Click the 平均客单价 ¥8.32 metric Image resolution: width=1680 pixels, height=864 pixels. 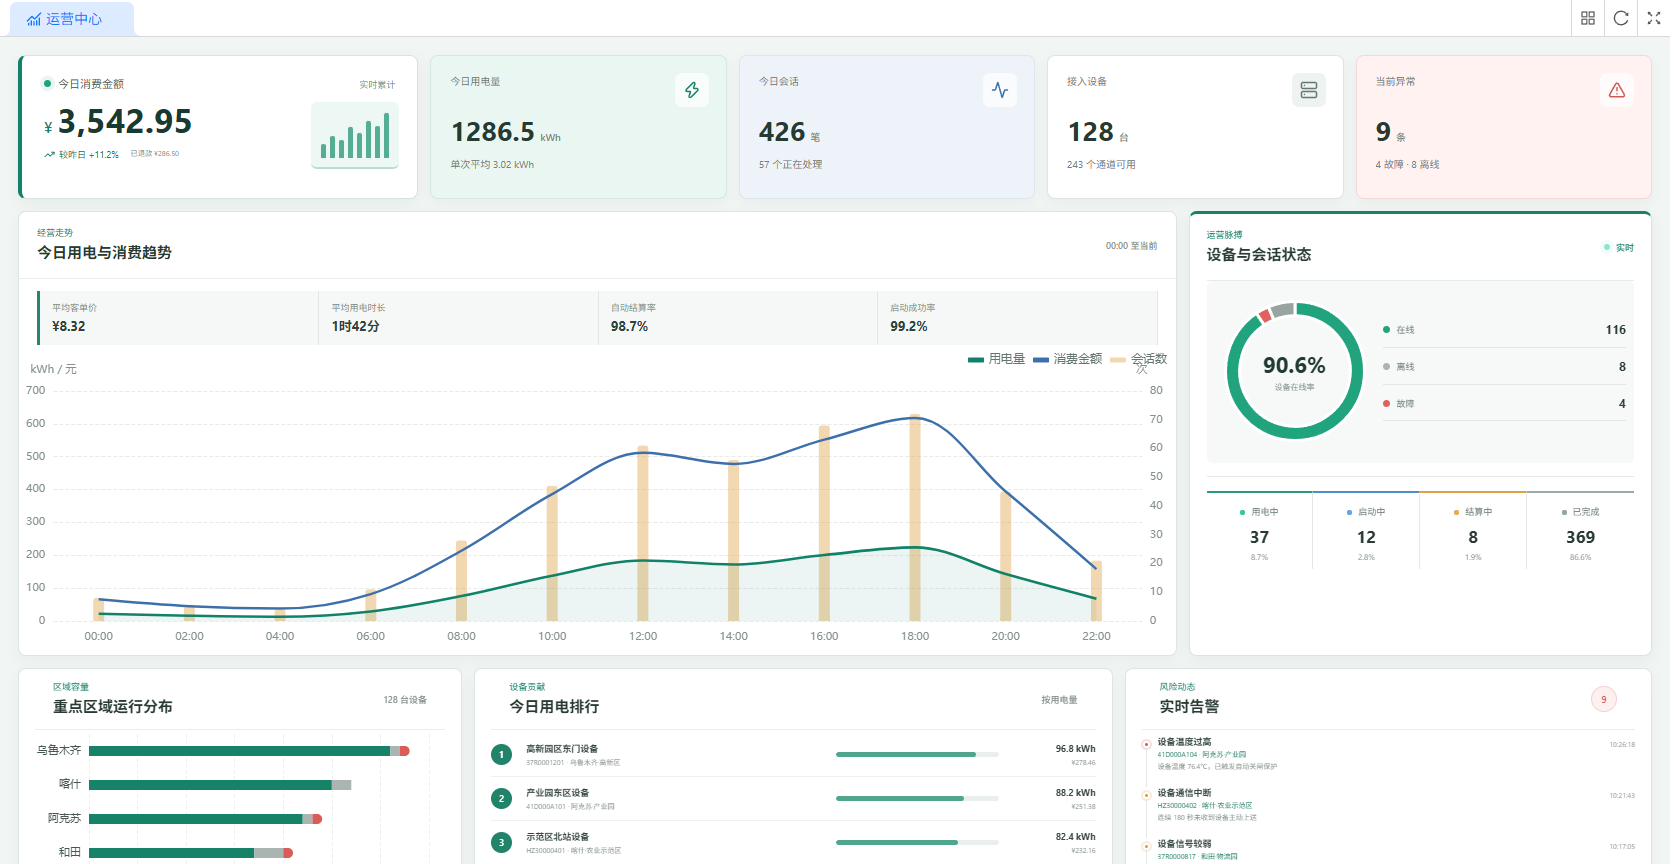[178, 318]
